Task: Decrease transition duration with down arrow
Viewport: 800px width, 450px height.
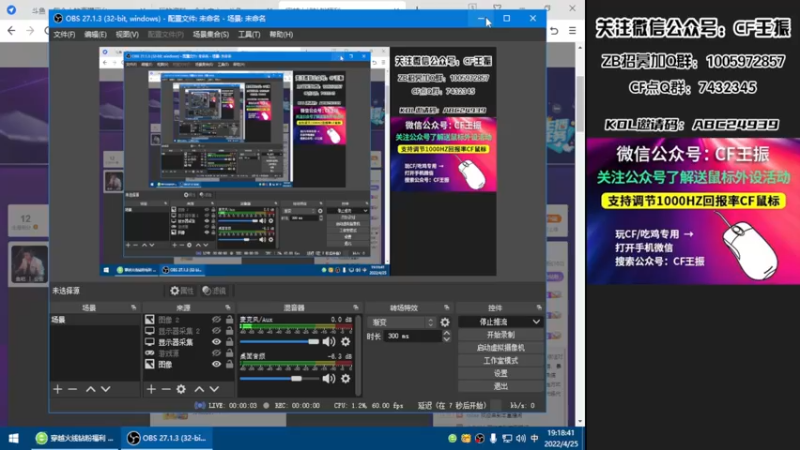Action: tap(446, 339)
